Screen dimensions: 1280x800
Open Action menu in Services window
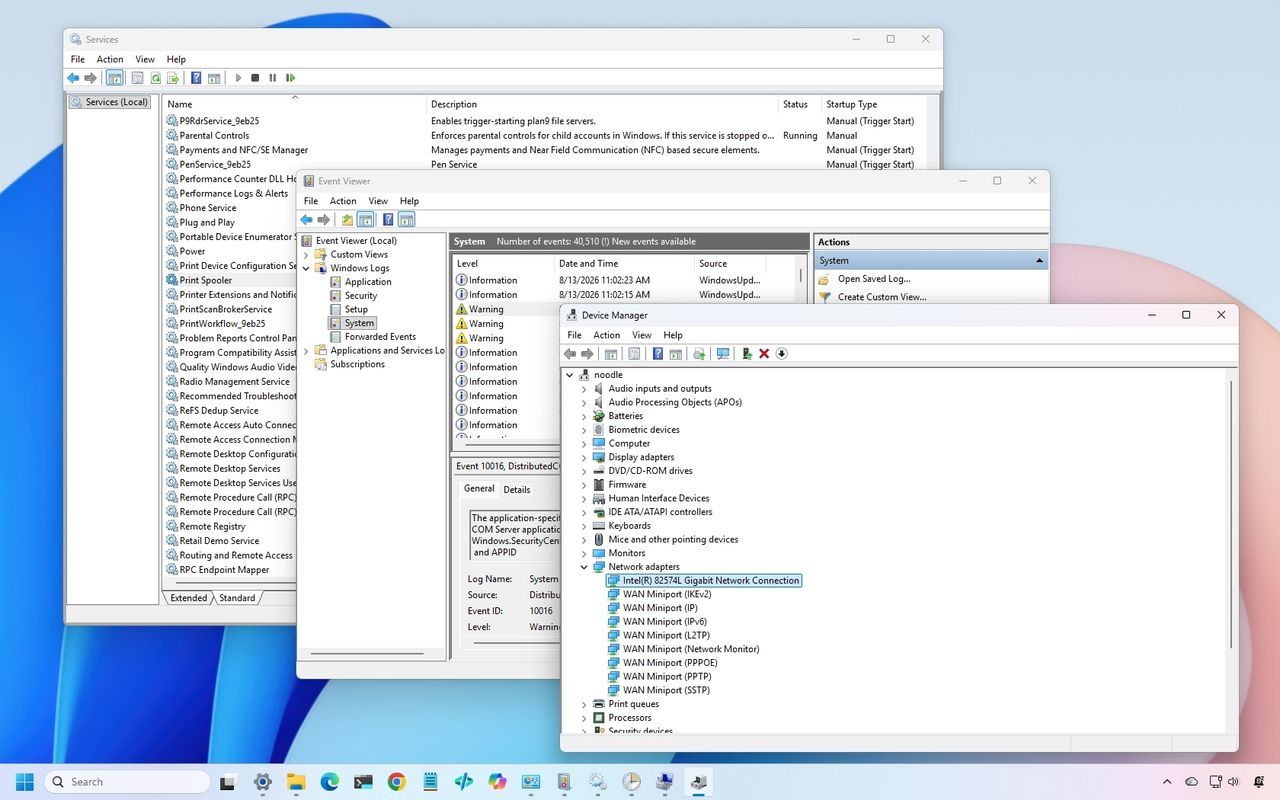tap(110, 60)
